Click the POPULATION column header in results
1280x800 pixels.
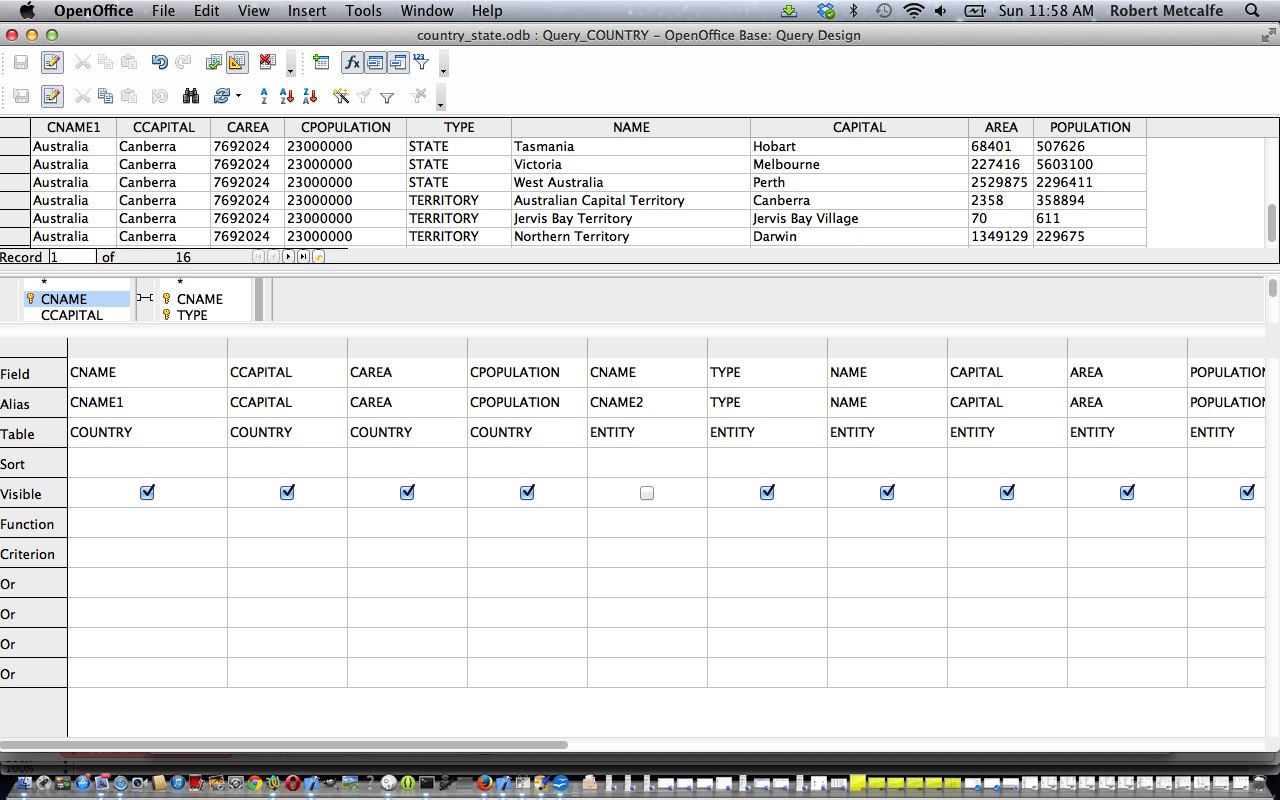coord(1090,127)
